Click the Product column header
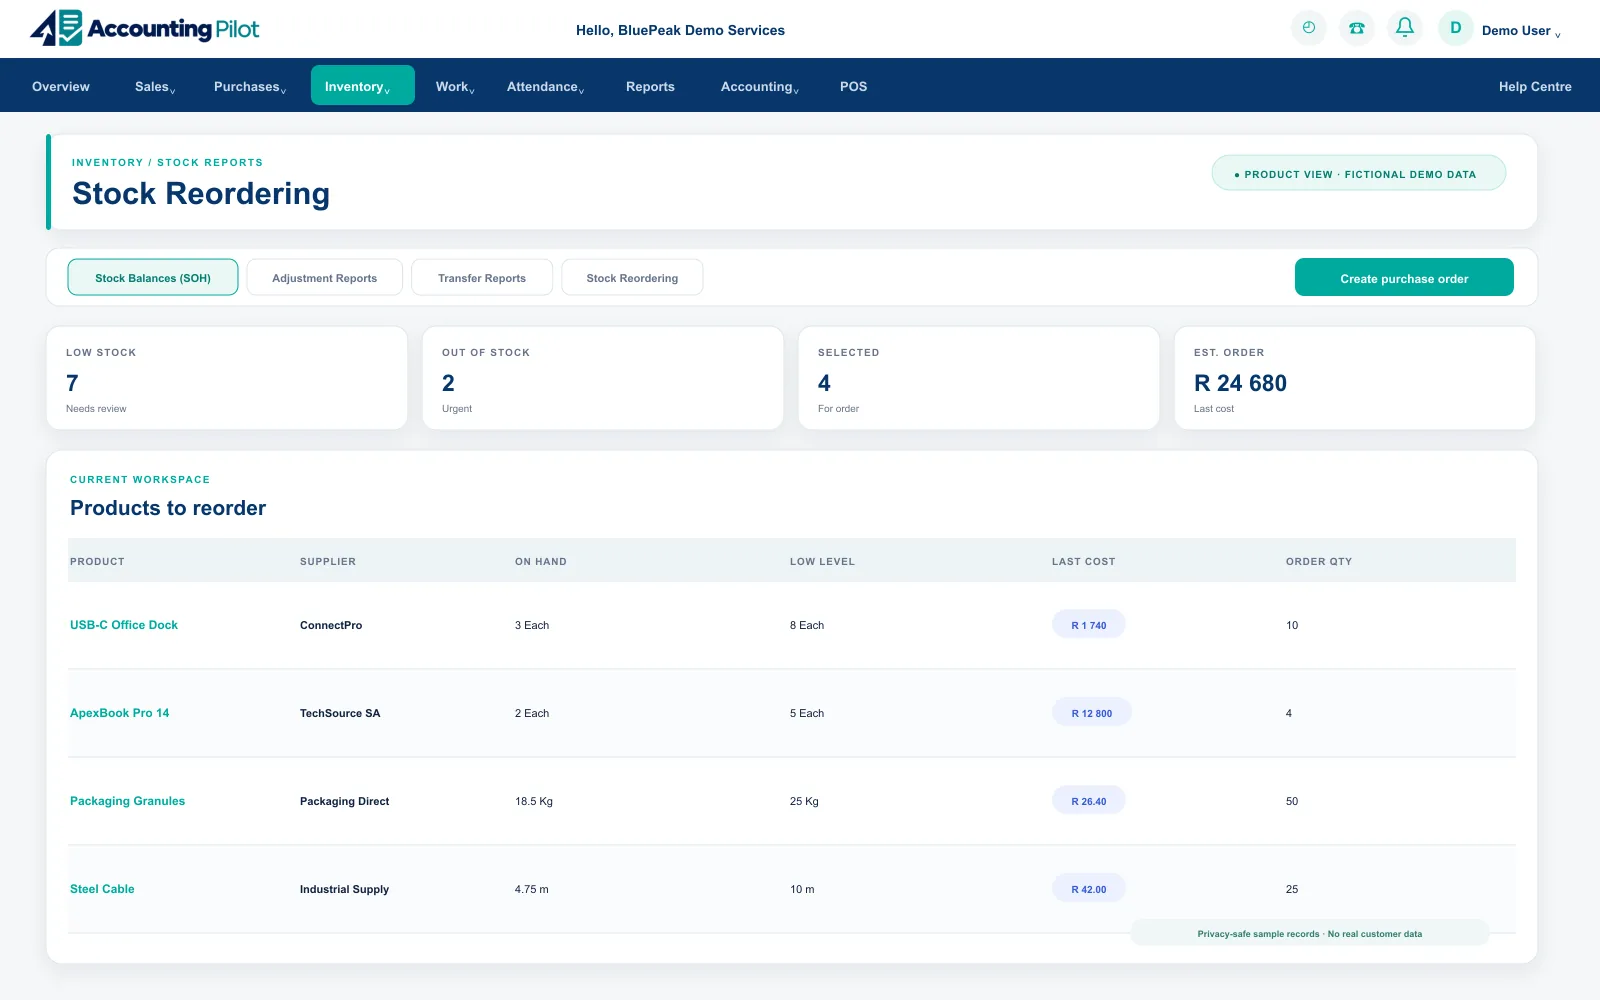The width and height of the screenshot is (1600, 1000). pos(97,561)
